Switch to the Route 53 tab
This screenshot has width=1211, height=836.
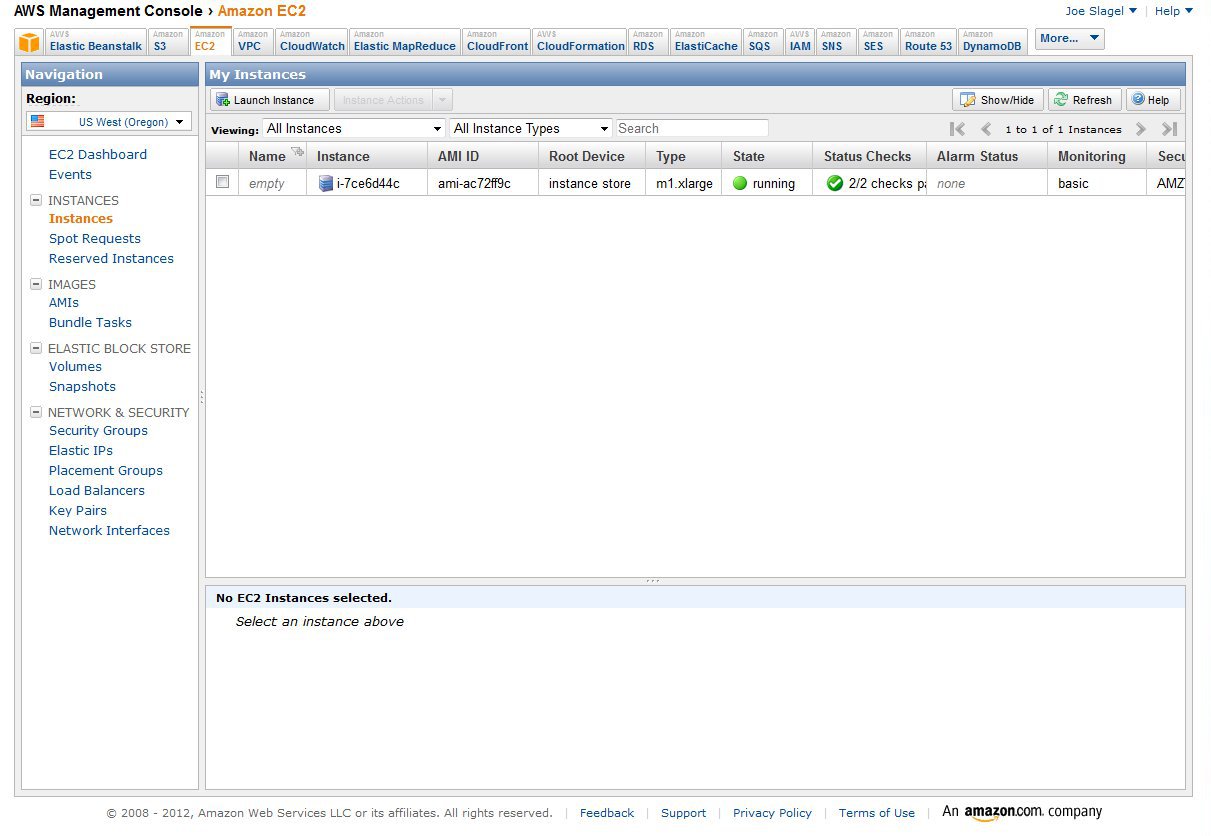point(929,42)
